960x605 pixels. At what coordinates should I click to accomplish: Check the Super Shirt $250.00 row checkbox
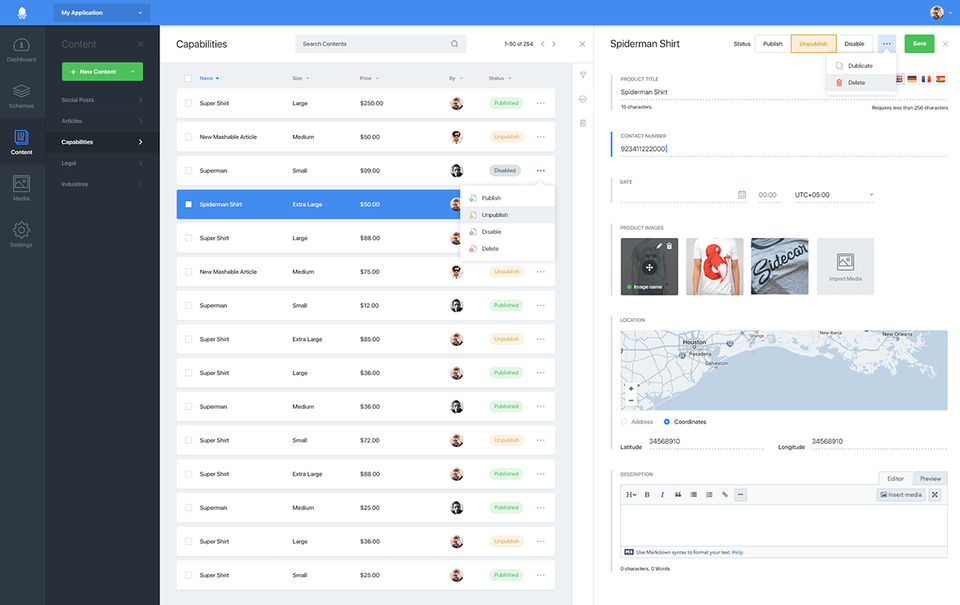(x=188, y=103)
